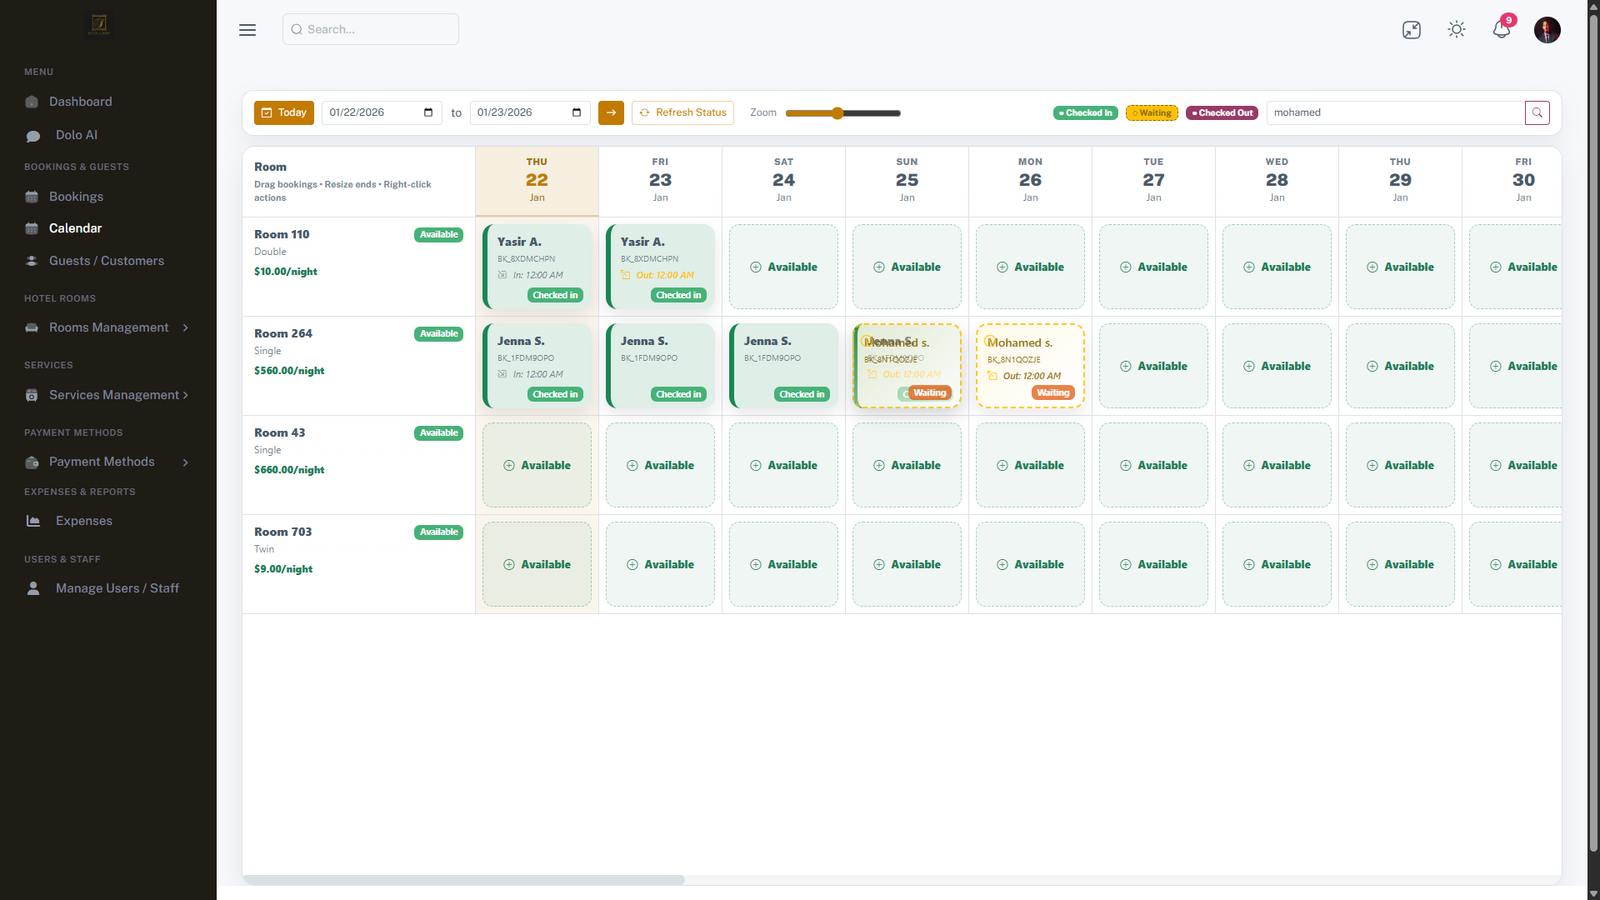Screen dimensions: 1600x900
Task: Open the user profile avatar
Action: click(1546, 30)
